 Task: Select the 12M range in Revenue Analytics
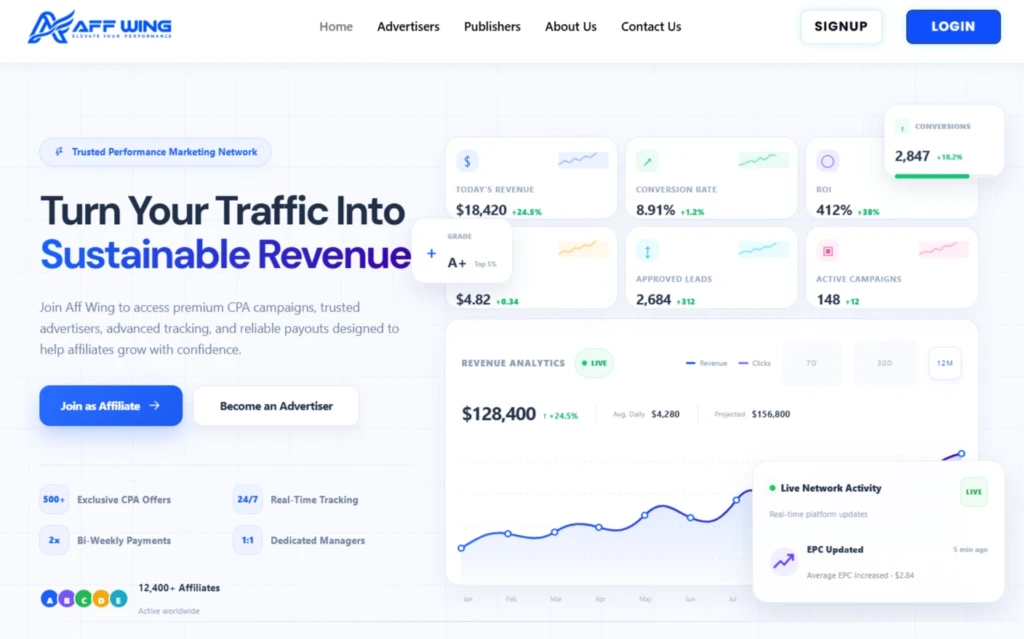pos(944,363)
